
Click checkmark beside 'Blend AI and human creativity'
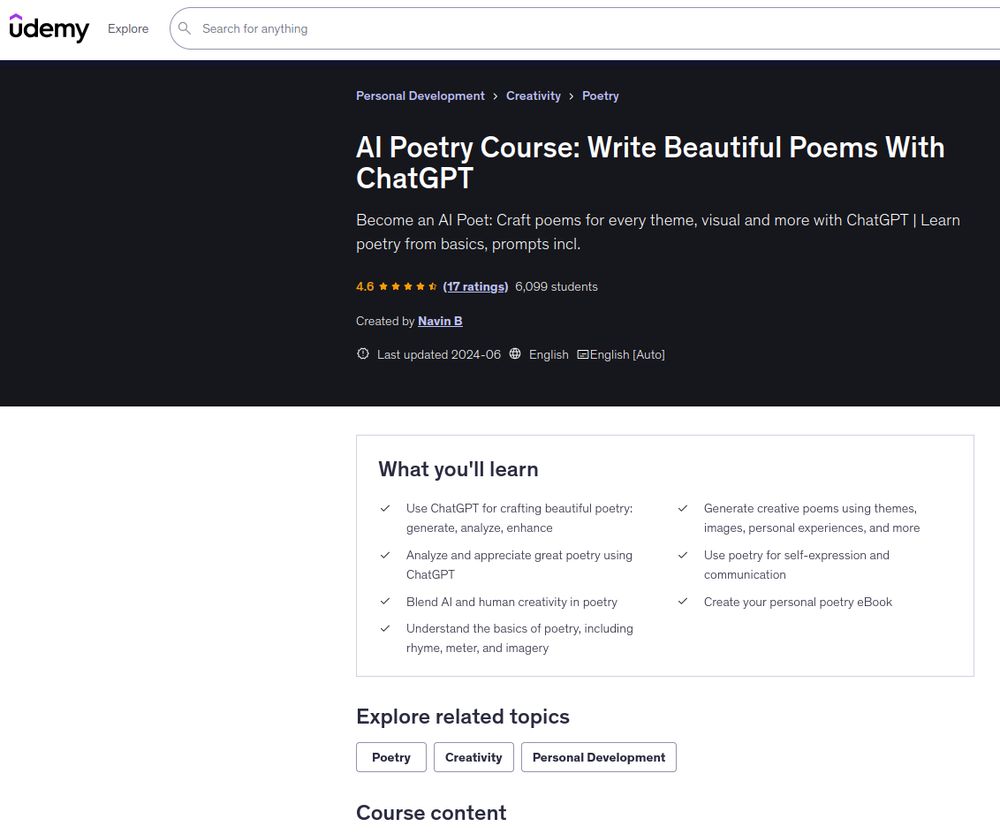(x=385, y=602)
